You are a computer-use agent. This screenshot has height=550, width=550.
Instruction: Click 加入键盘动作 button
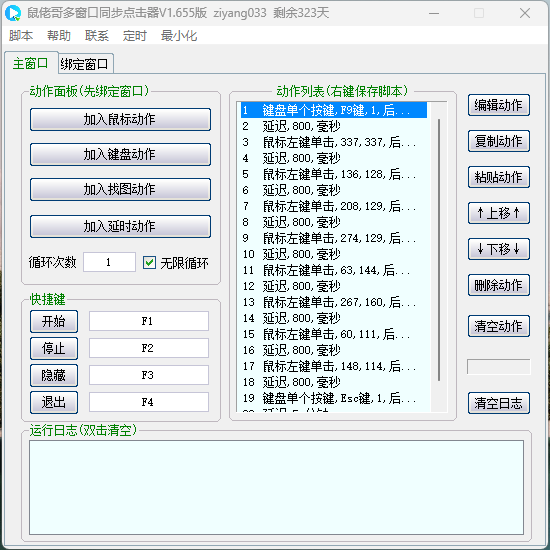click(x=120, y=154)
